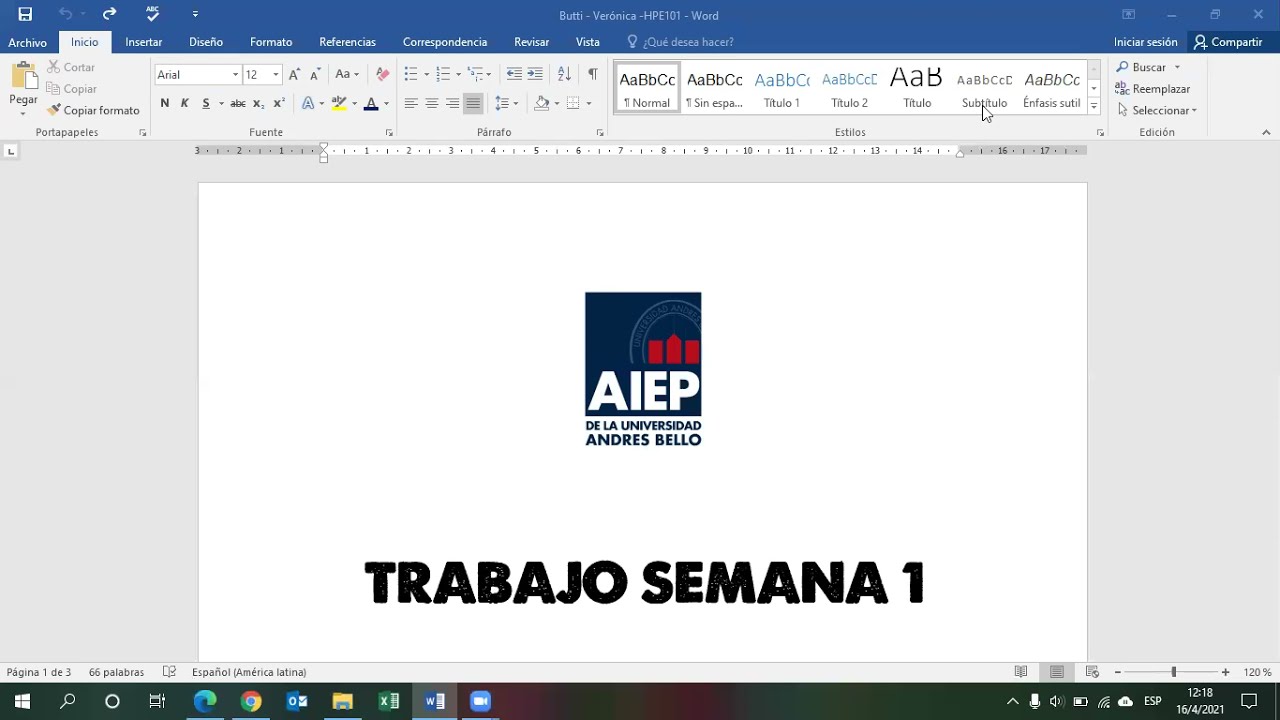Image resolution: width=1280 pixels, height=720 pixels.
Task: Toggle show paragraph marks ¶
Action: (x=593, y=74)
